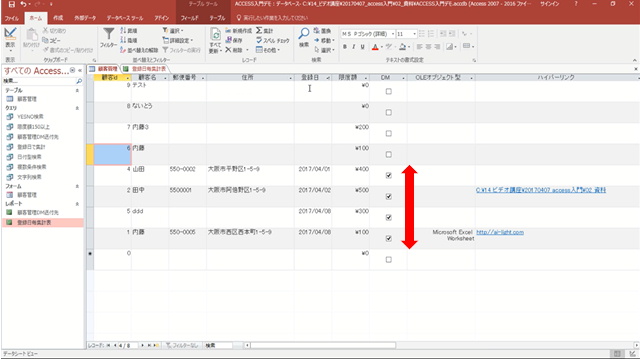This screenshot has height=360, width=640.
Task: Click the align left icon
Action: coord(419,47)
